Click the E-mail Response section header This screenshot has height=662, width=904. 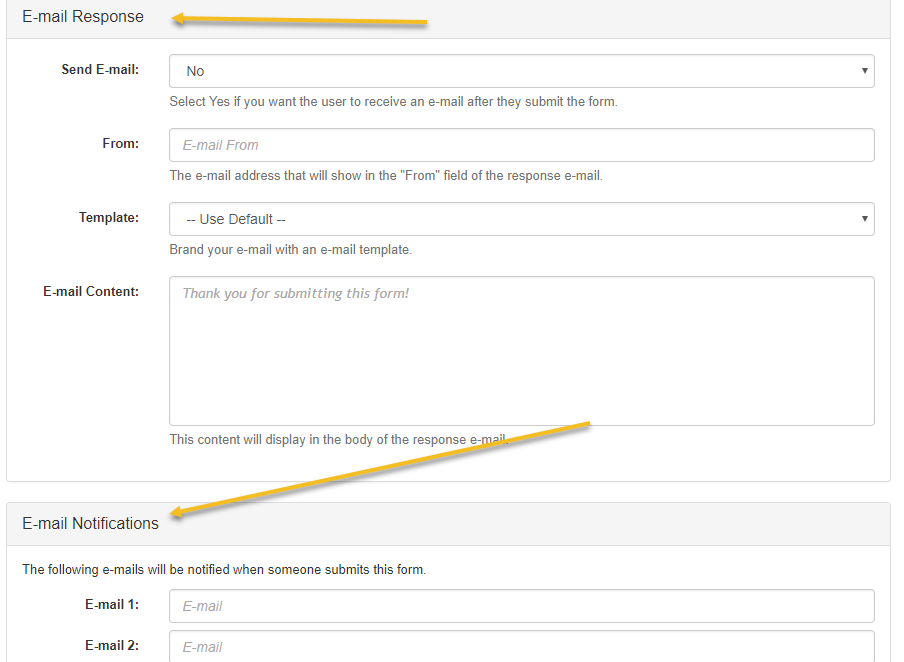pyautogui.click(x=83, y=17)
